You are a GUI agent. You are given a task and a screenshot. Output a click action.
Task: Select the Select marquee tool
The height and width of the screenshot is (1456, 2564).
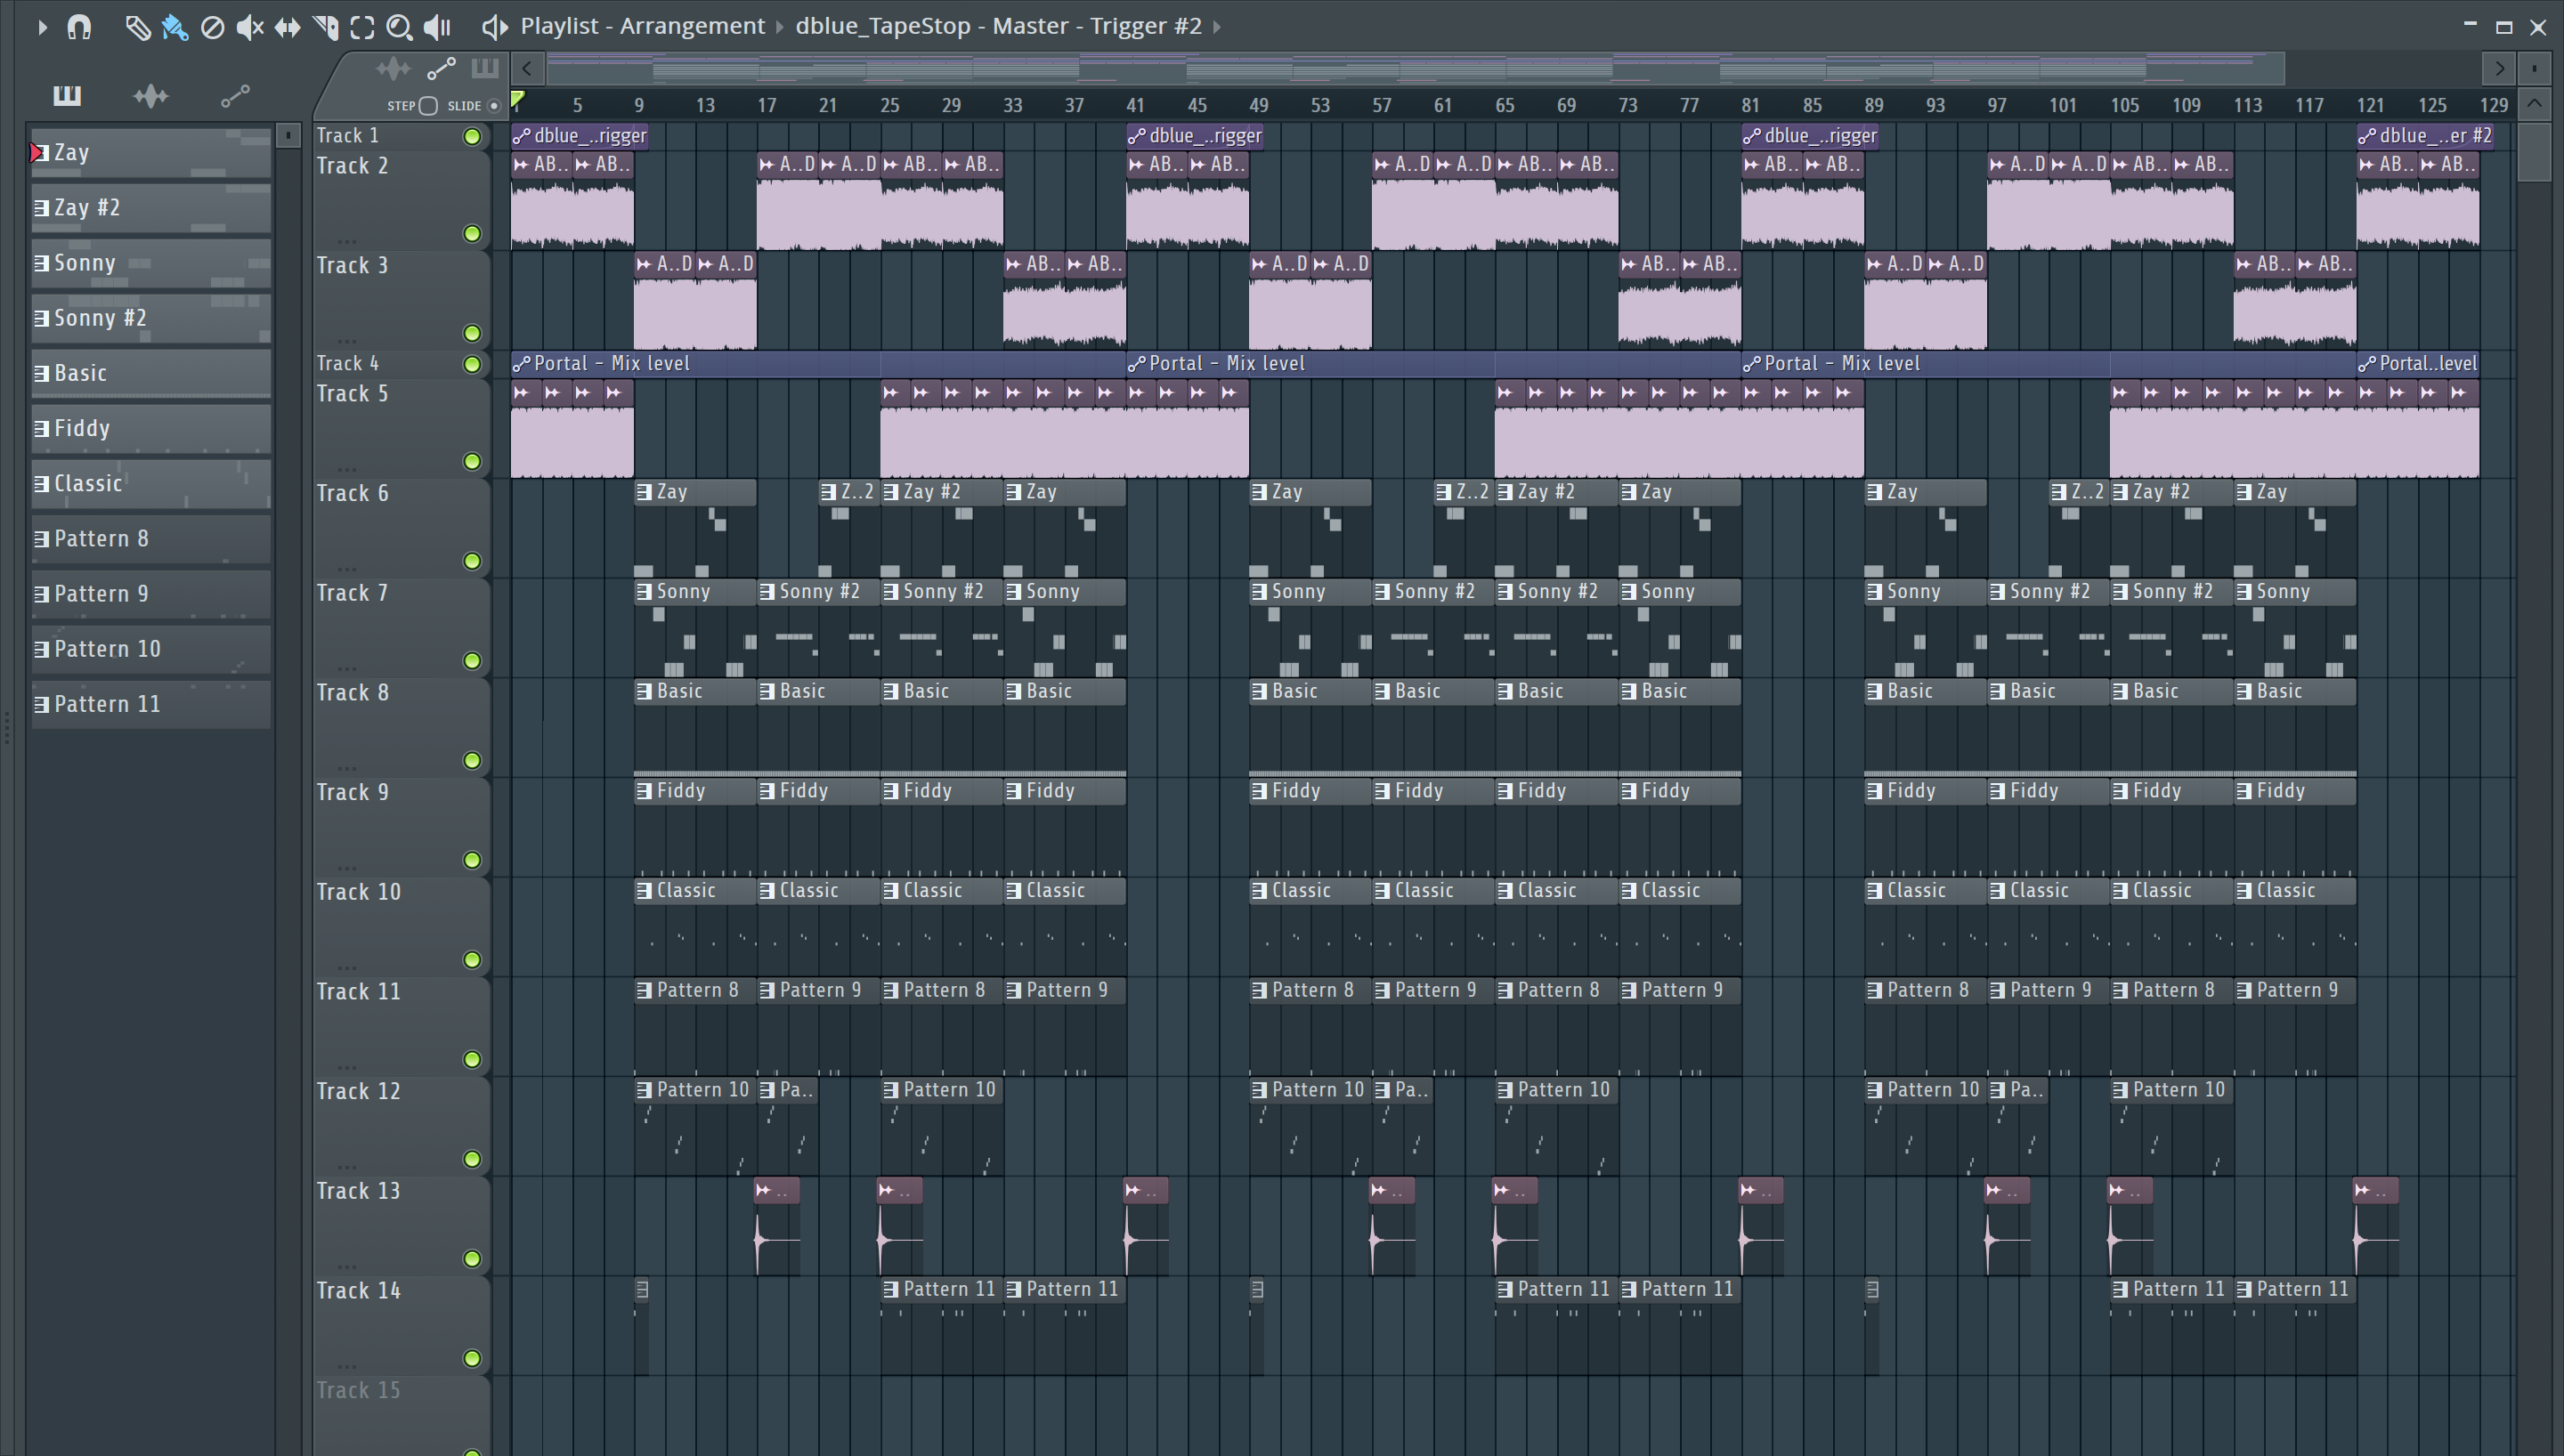(362, 27)
